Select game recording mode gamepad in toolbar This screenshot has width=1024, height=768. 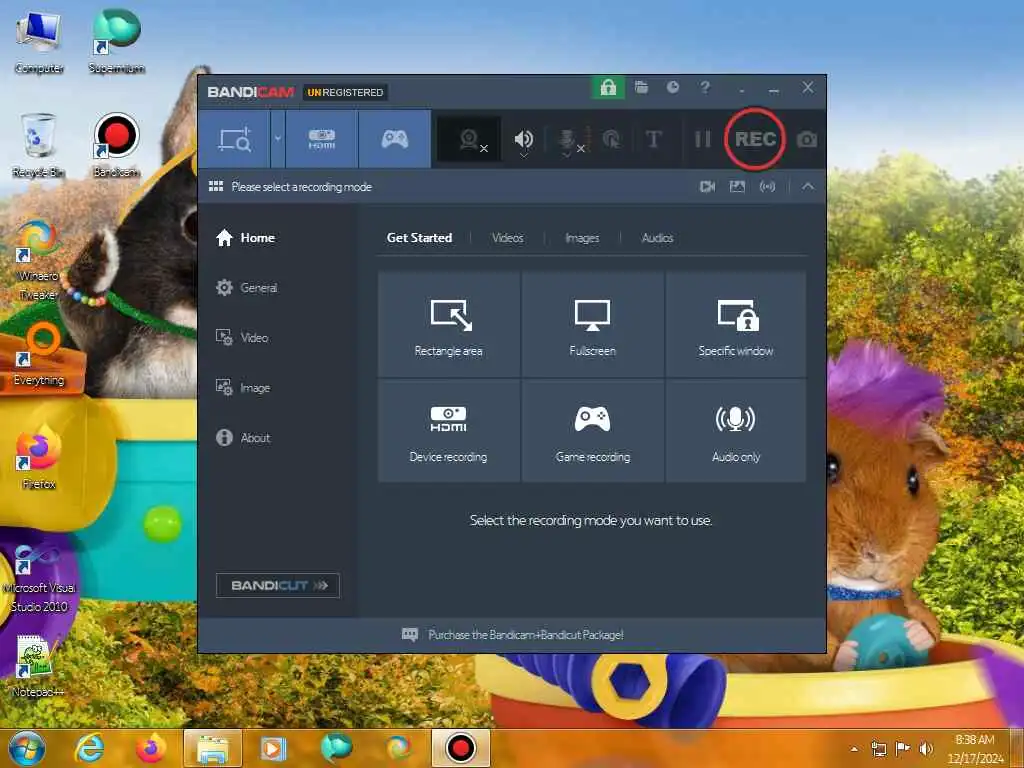[x=394, y=139]
